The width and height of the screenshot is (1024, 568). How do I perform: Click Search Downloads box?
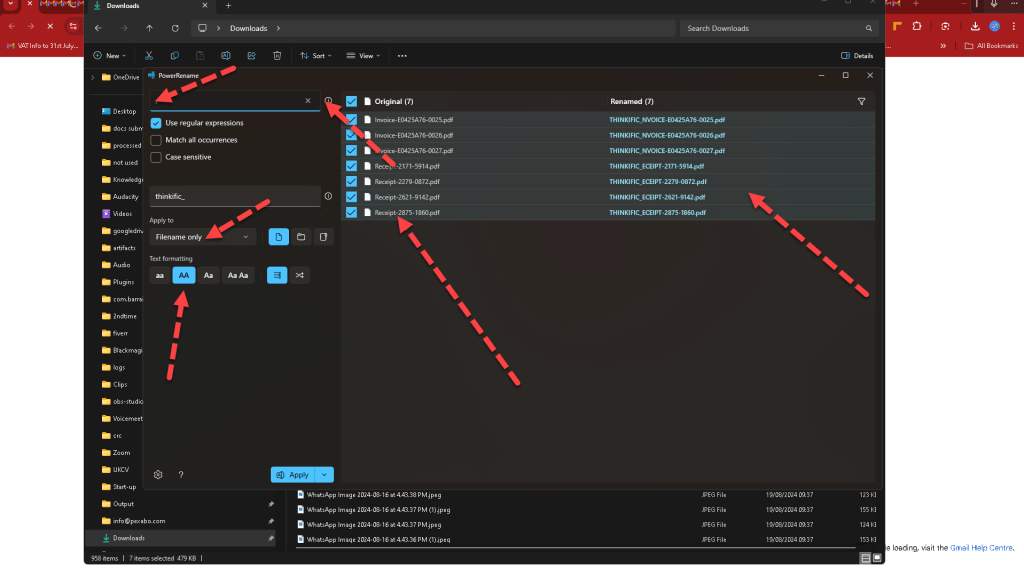coord(778,28)
